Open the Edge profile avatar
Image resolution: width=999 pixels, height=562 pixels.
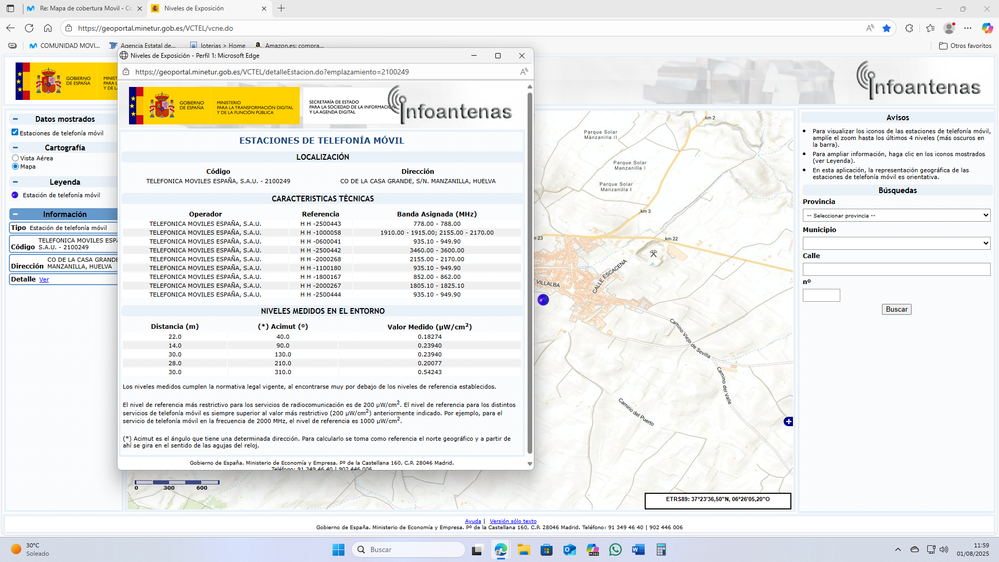(x=949, y=28)
